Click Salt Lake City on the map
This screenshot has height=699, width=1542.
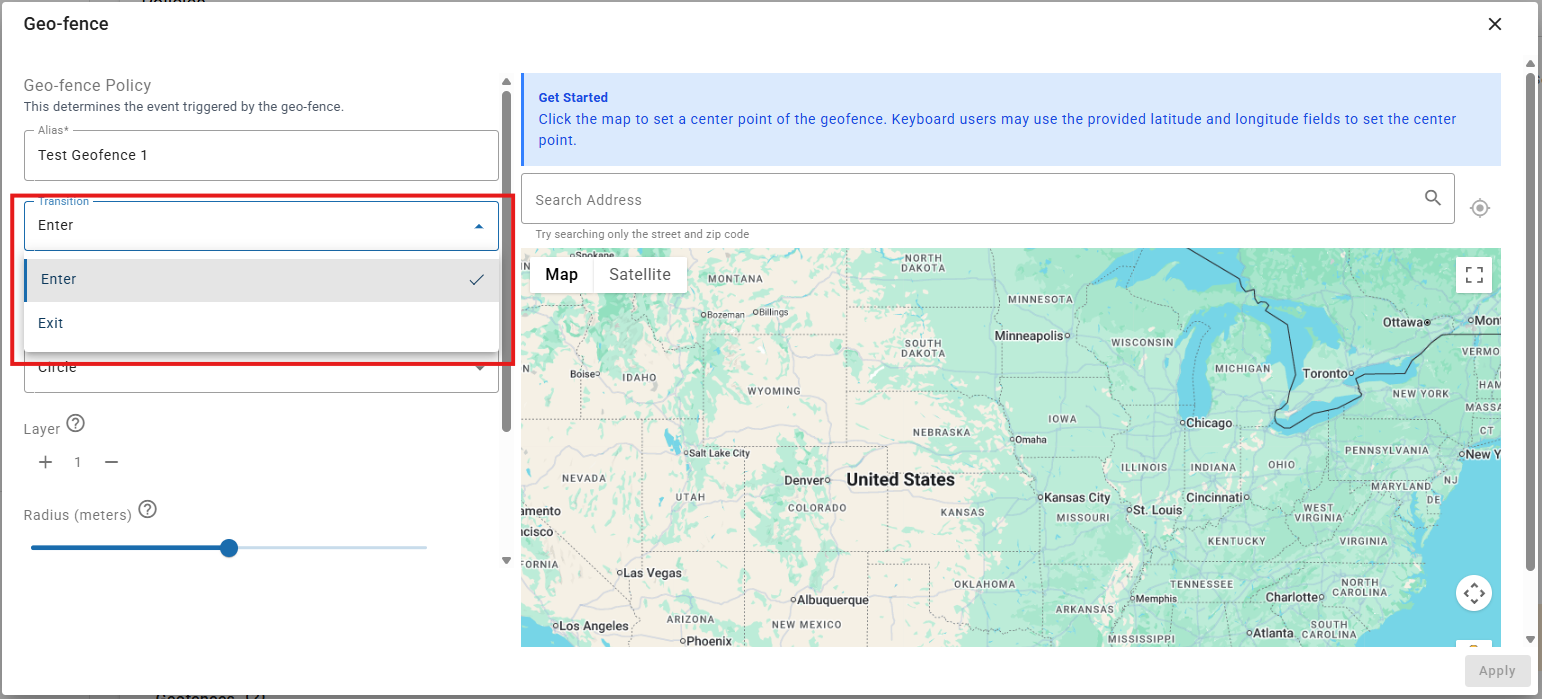tap(719, 453)
